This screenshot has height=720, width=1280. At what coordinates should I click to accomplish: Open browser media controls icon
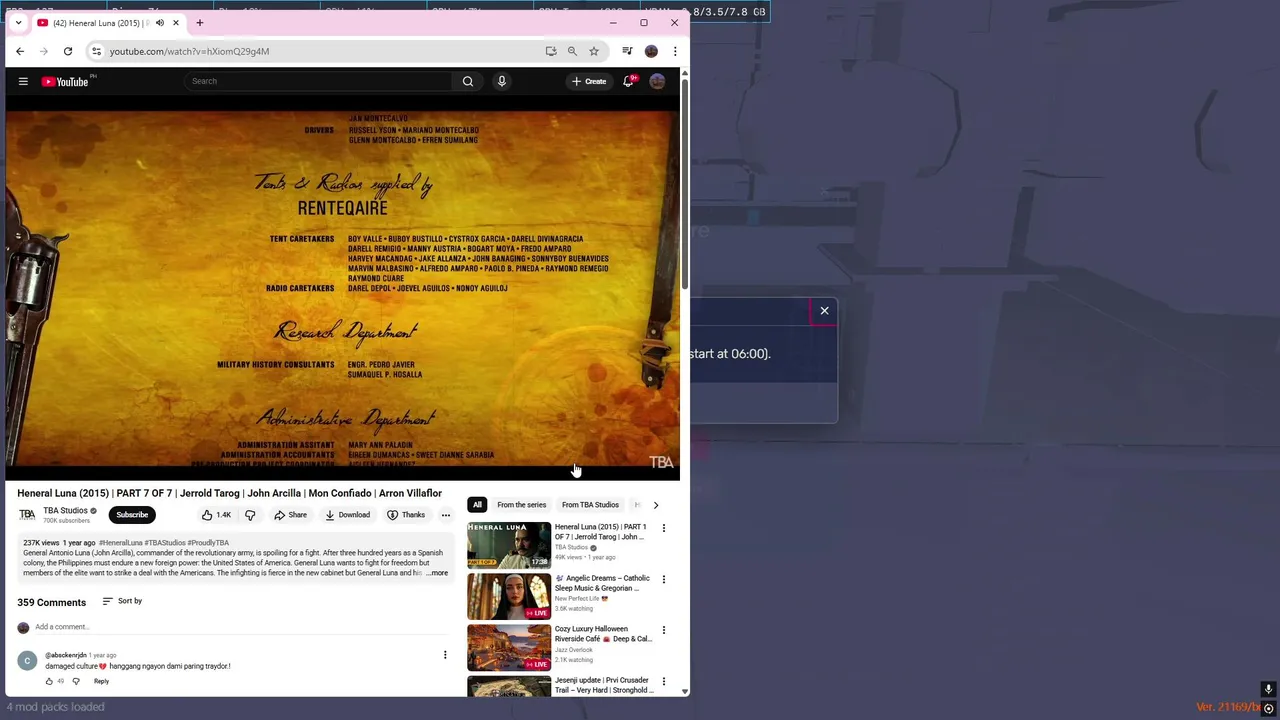click(x=627, y=51)
